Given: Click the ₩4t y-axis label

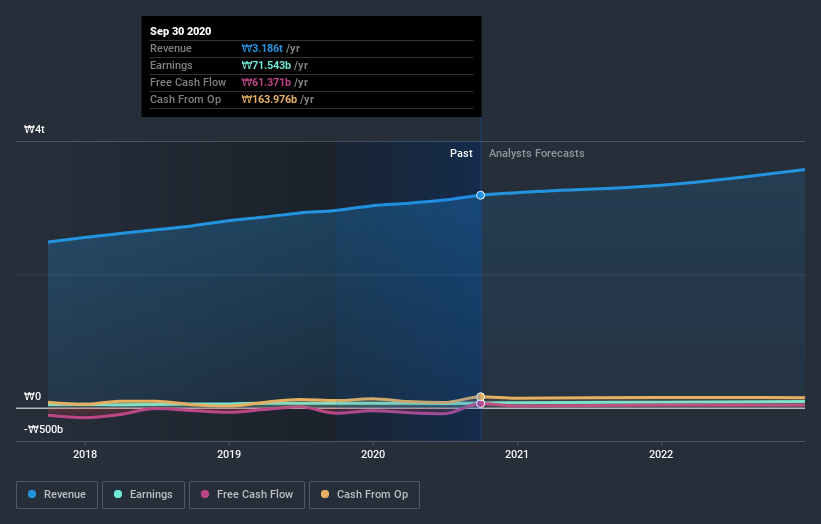Looking at the screenshot, I should tap(35, 129).
